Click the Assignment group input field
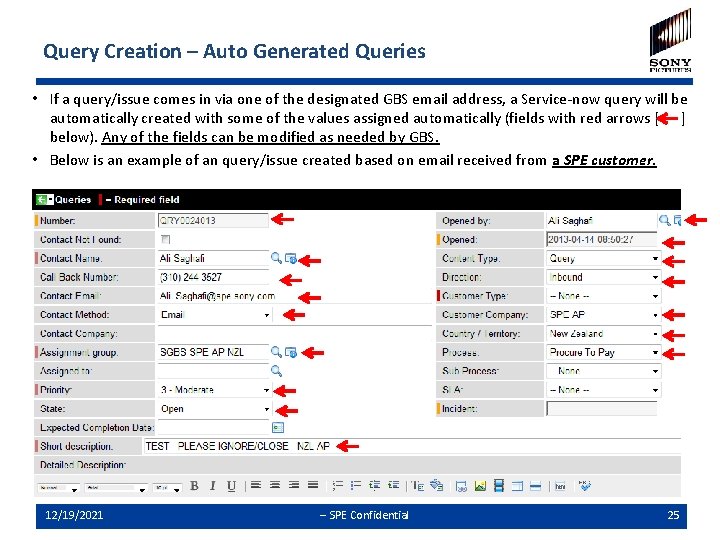720x540 pixels. click(213, 352)
